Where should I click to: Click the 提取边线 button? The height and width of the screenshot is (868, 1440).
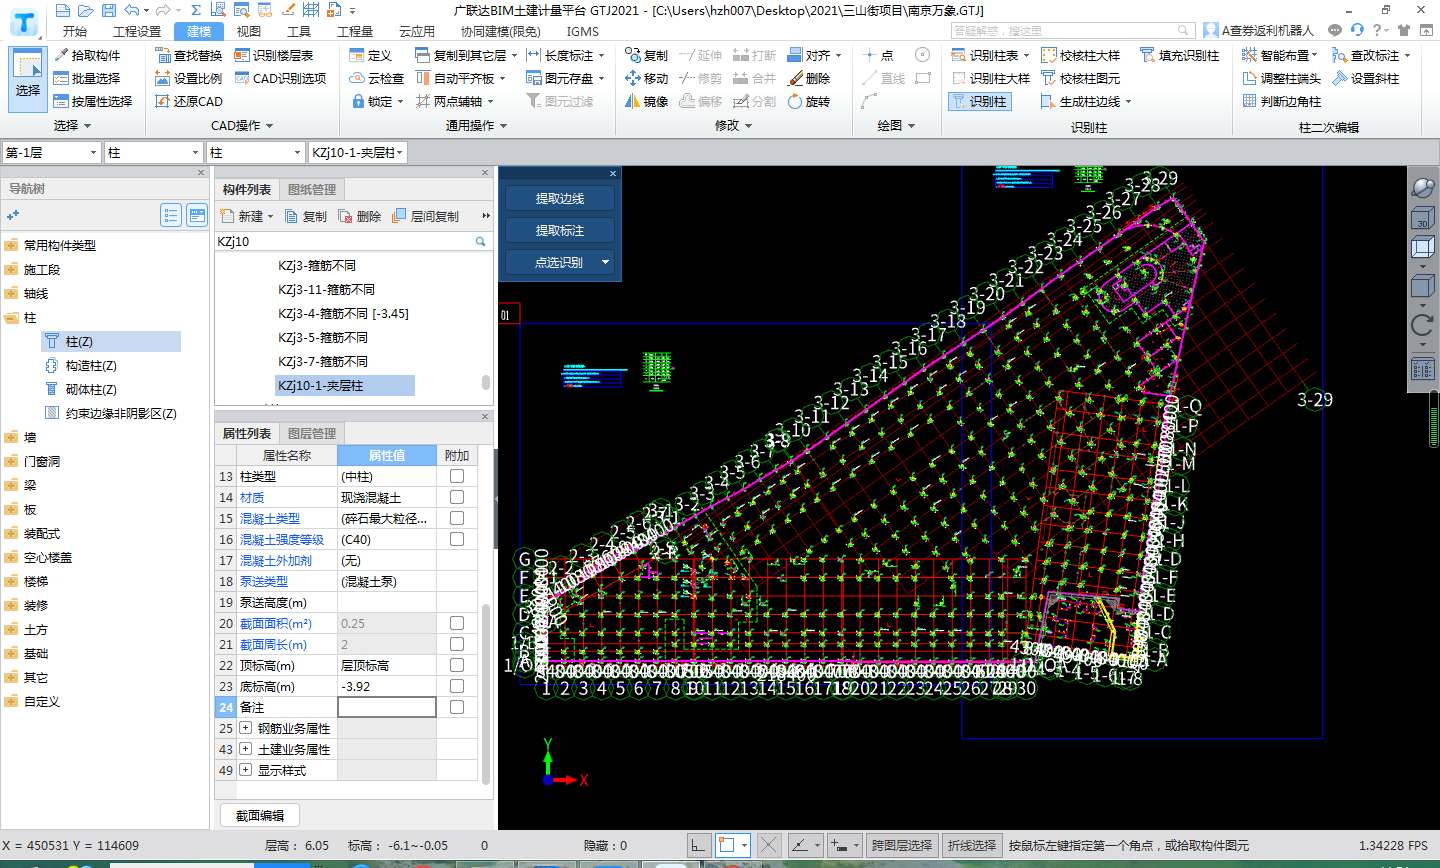(x=559, y=198)
